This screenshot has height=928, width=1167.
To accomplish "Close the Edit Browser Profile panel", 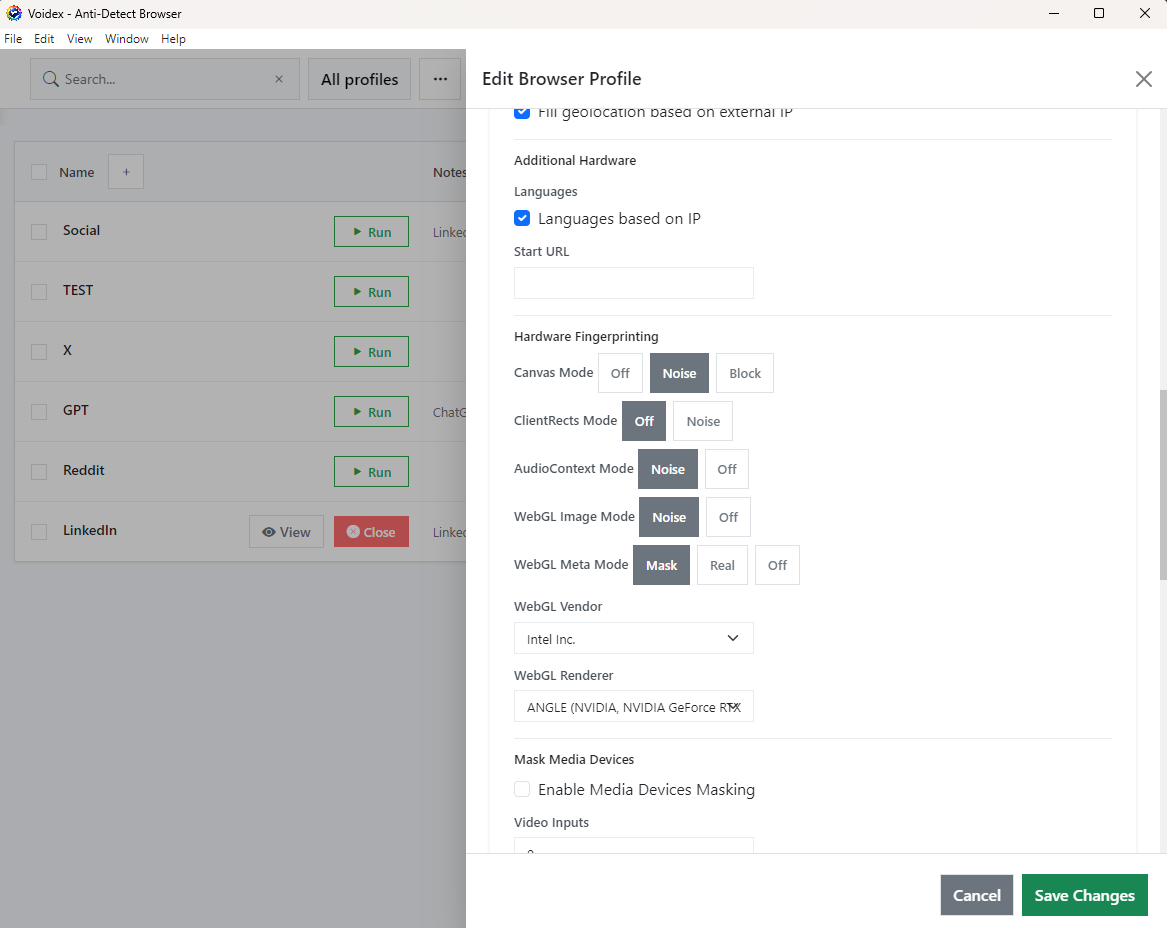I will click(x=1143, y=79).
